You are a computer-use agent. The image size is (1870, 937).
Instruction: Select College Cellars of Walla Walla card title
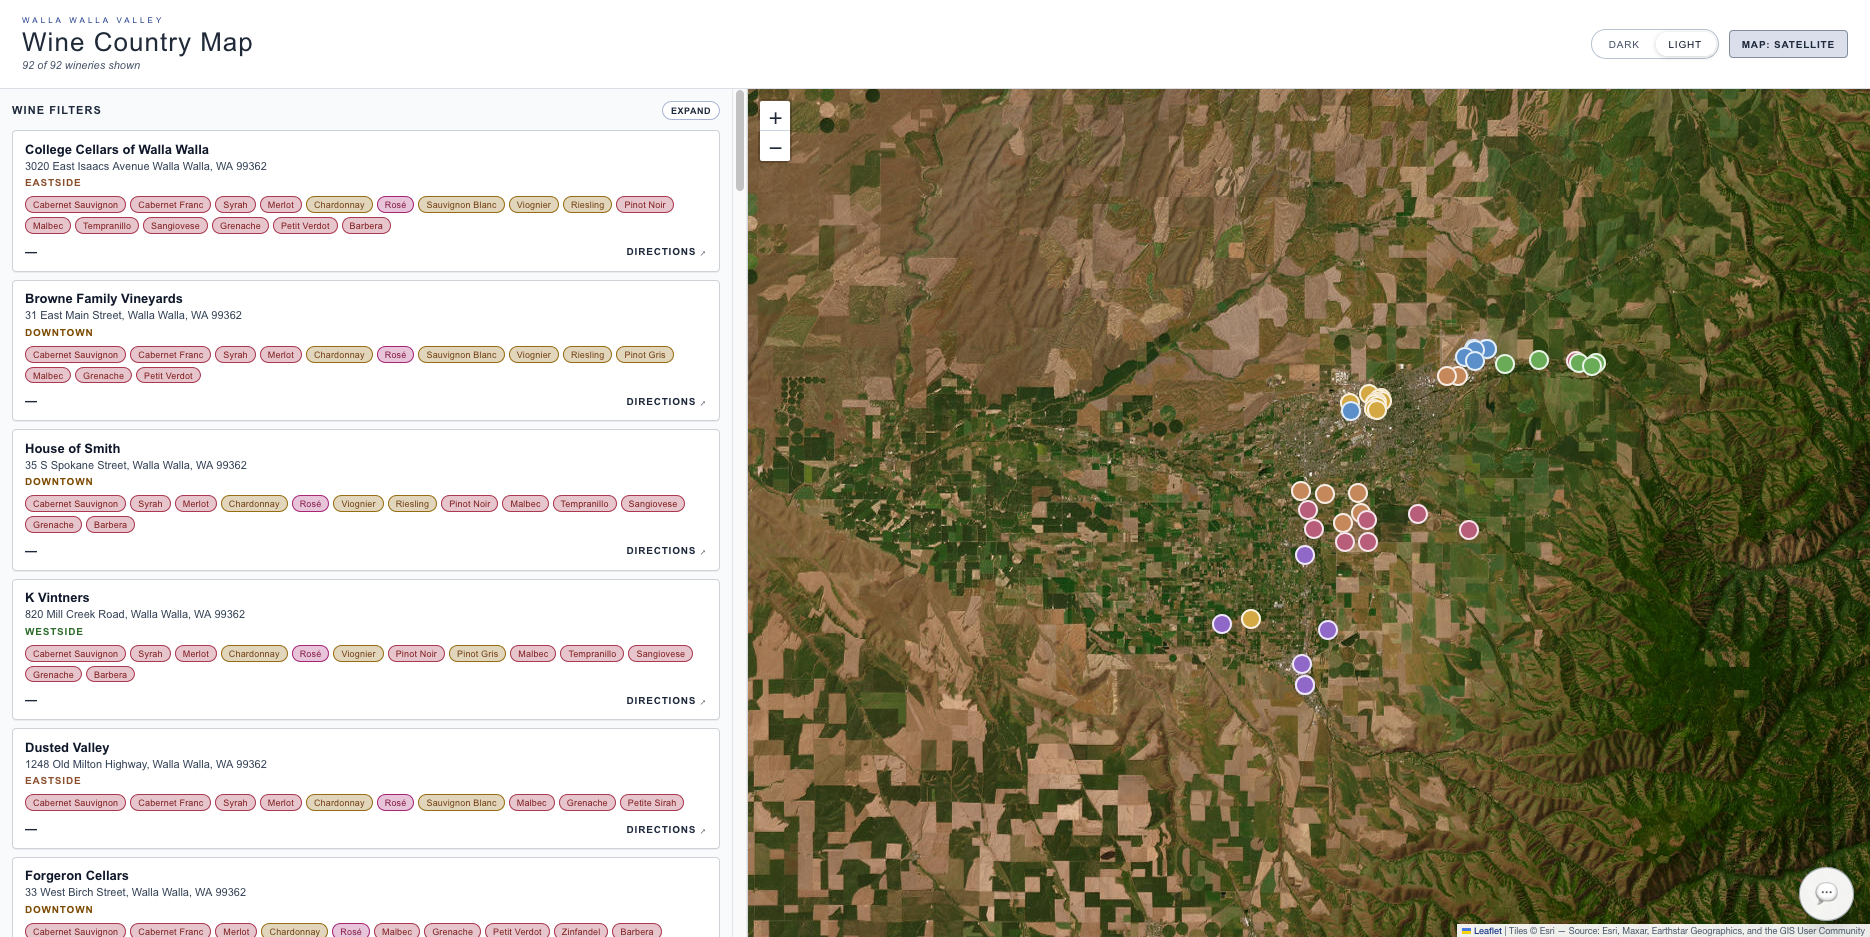pyautogui.click(x=117, y=149)
